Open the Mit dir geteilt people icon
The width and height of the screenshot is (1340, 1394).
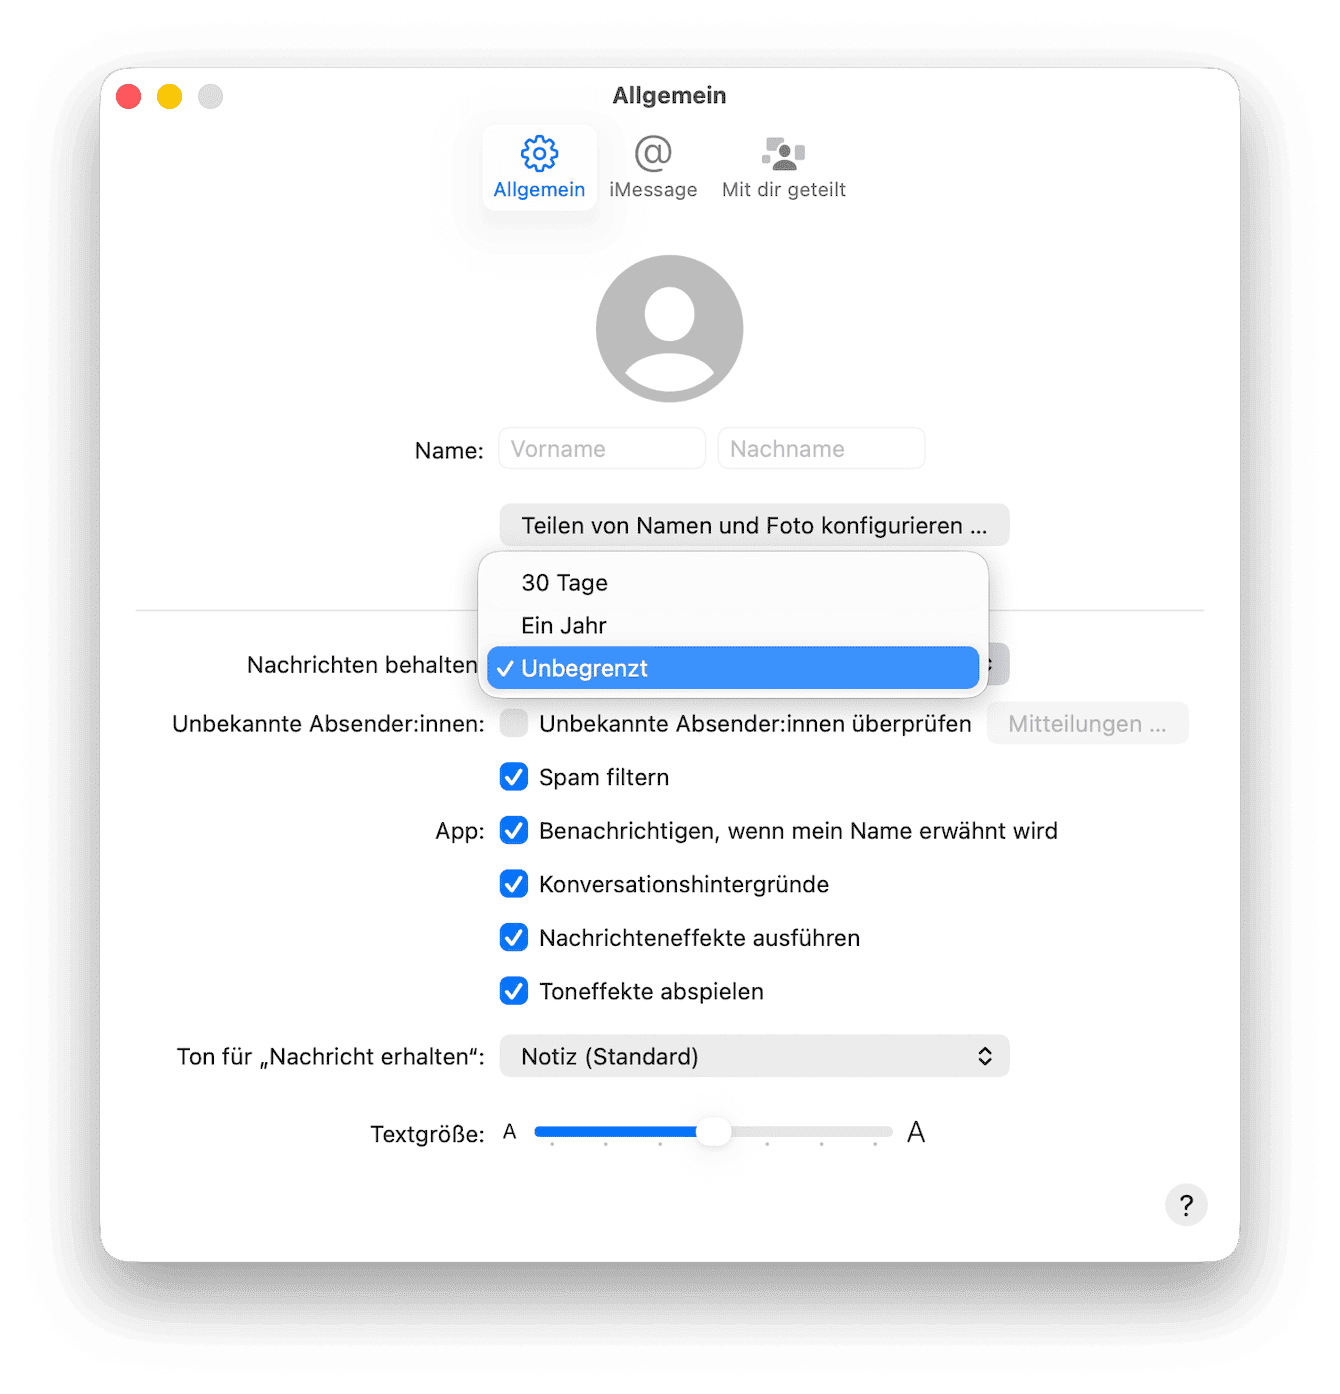(x=784, y=153)
